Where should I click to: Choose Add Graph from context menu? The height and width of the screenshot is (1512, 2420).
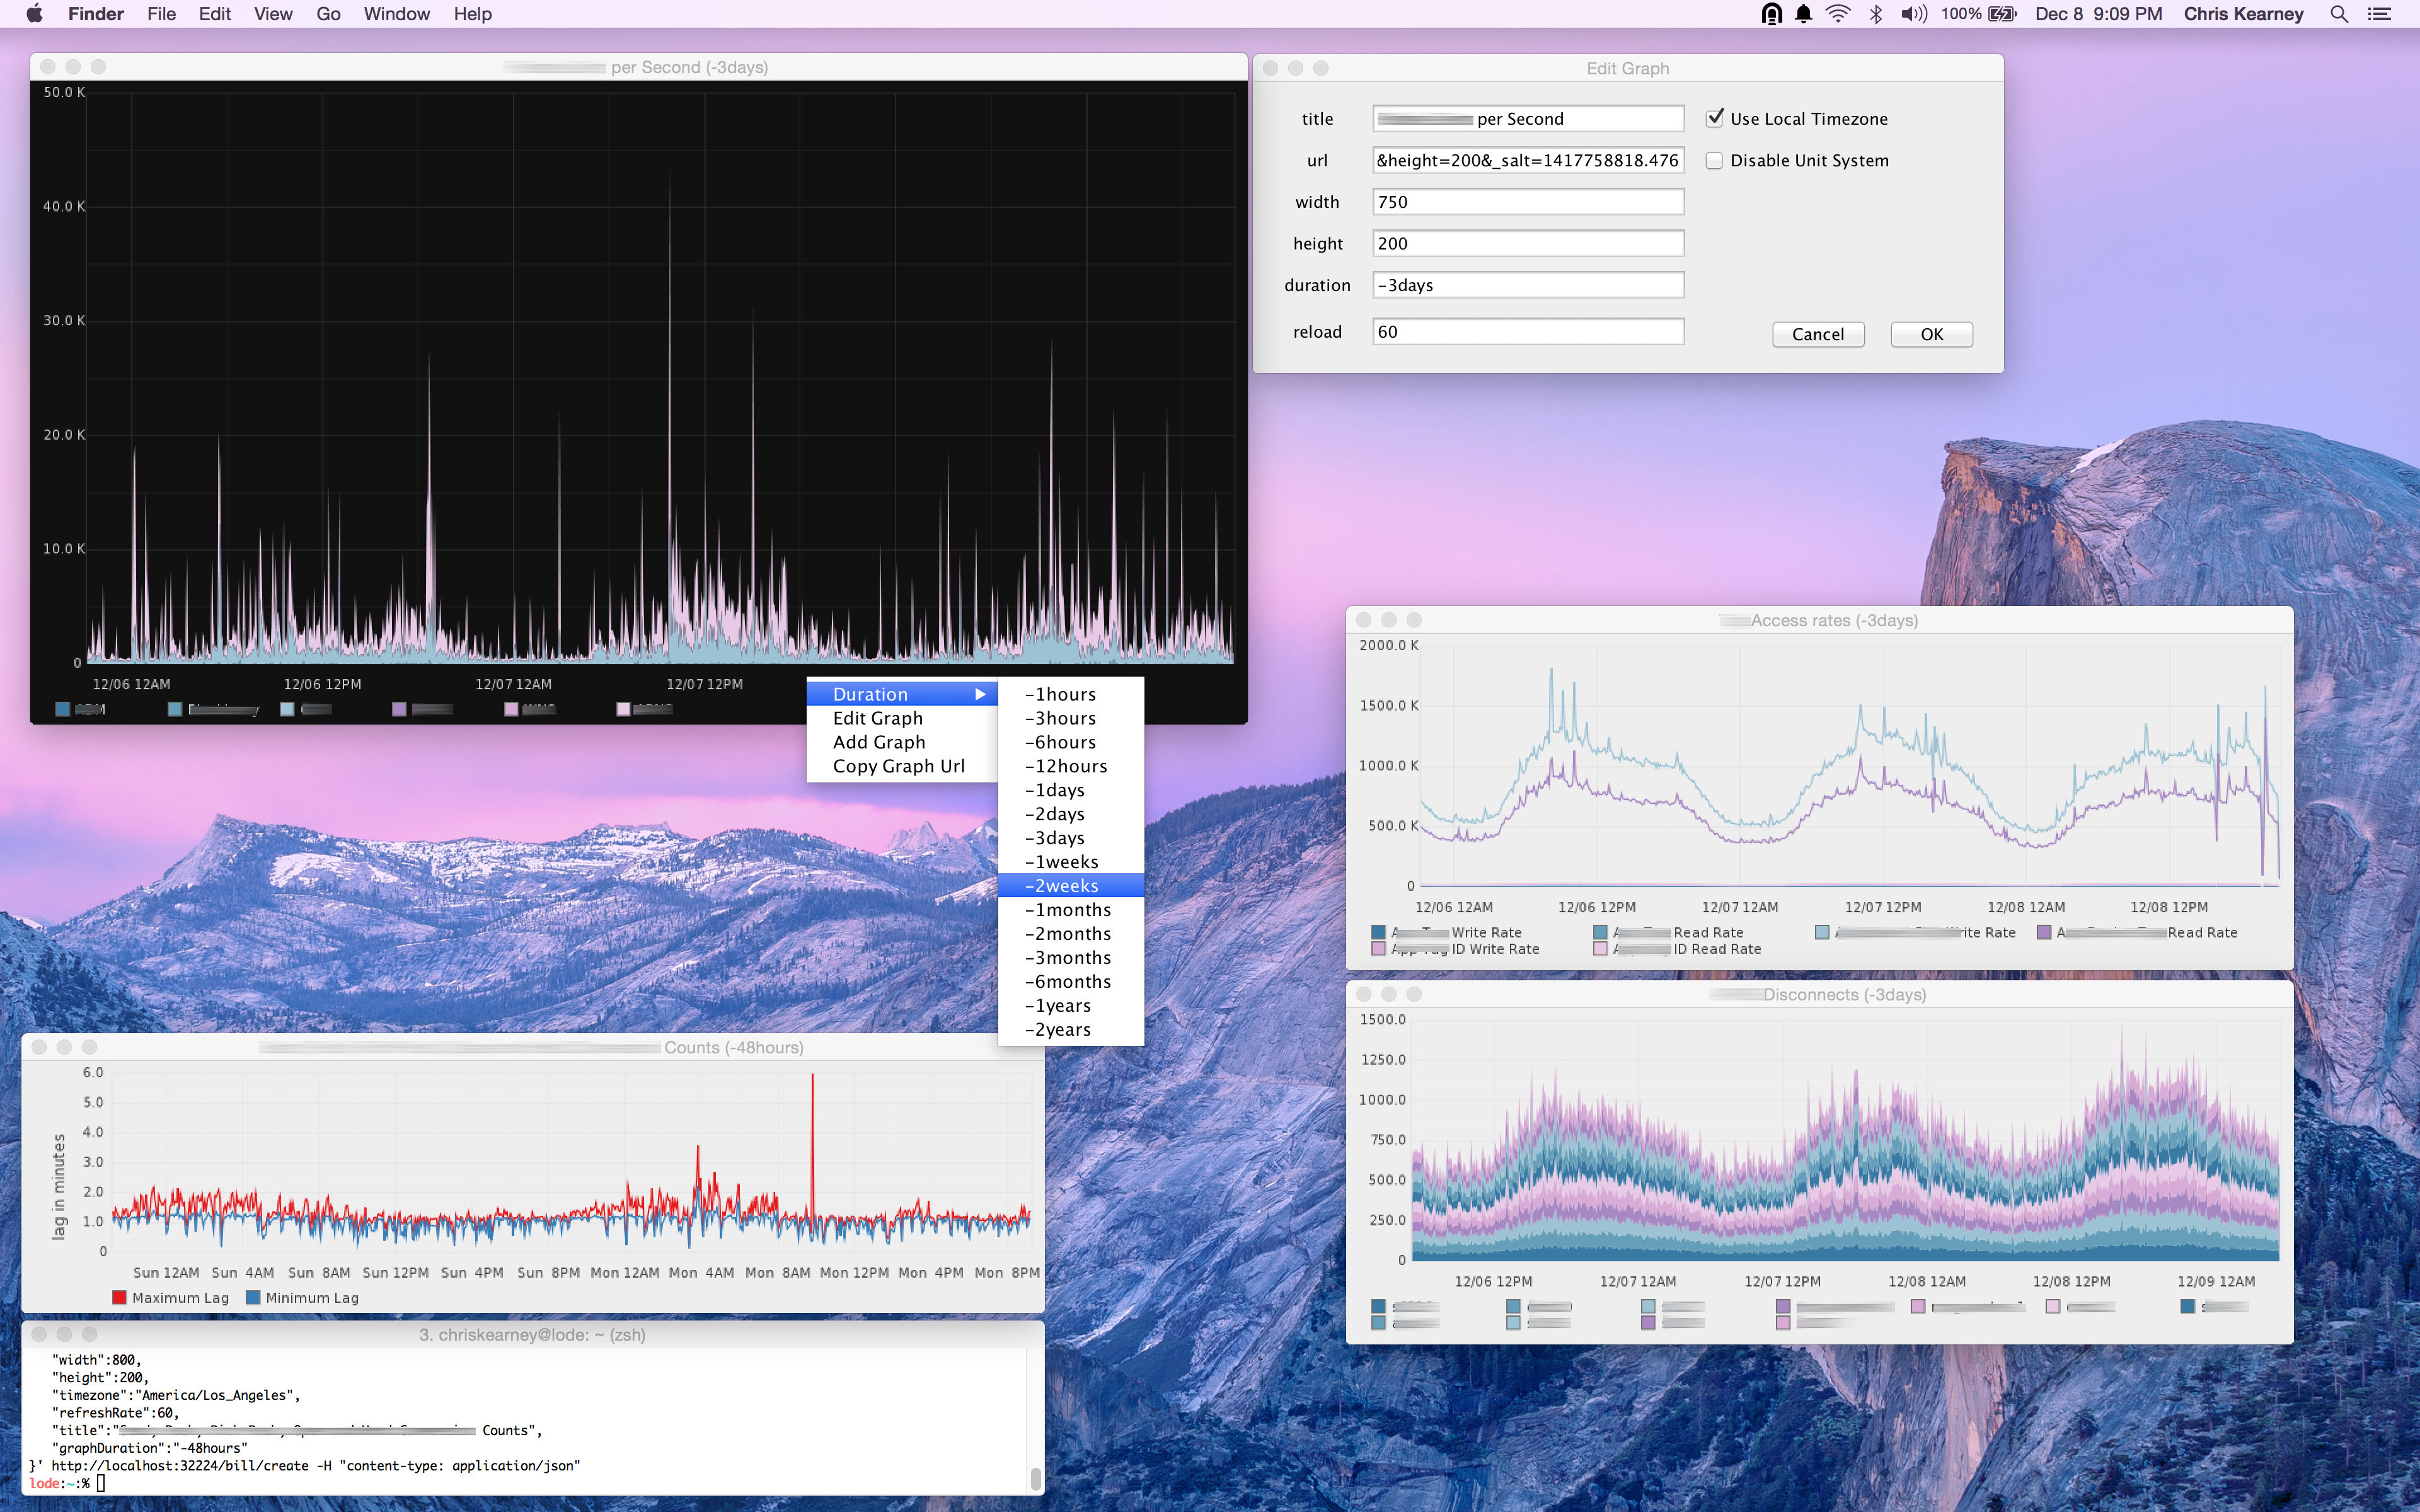(x=902, y=742)
